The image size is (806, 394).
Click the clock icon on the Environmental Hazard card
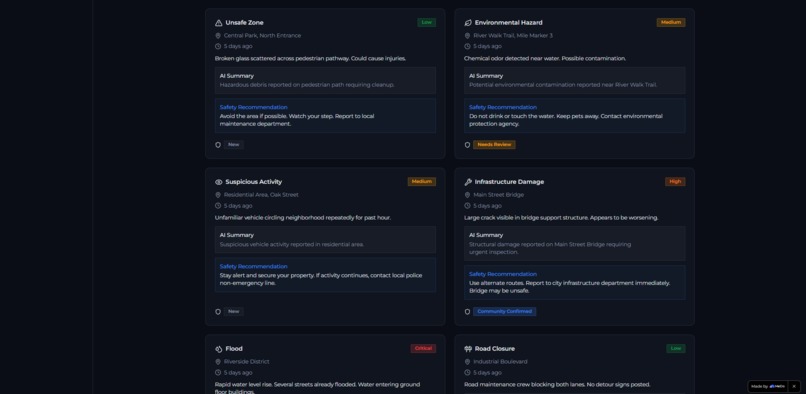[467, 46]
